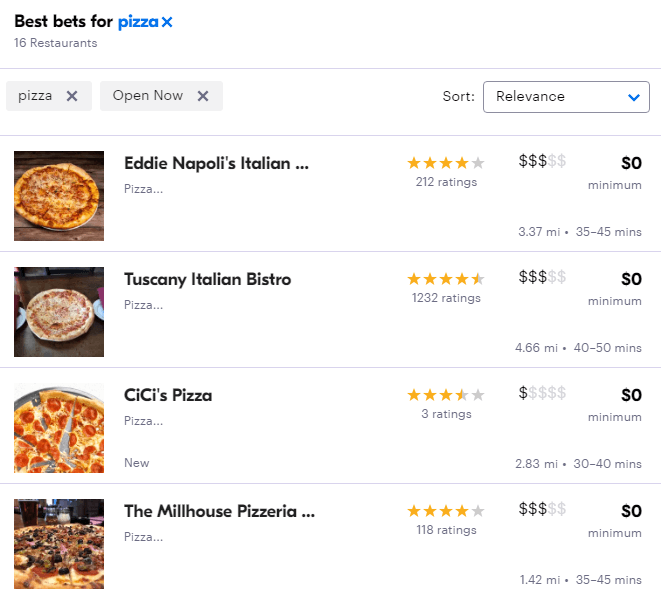Click Eddie Napoli's star rating
Screen dimensions: 661x595
[x=446, y=163]
